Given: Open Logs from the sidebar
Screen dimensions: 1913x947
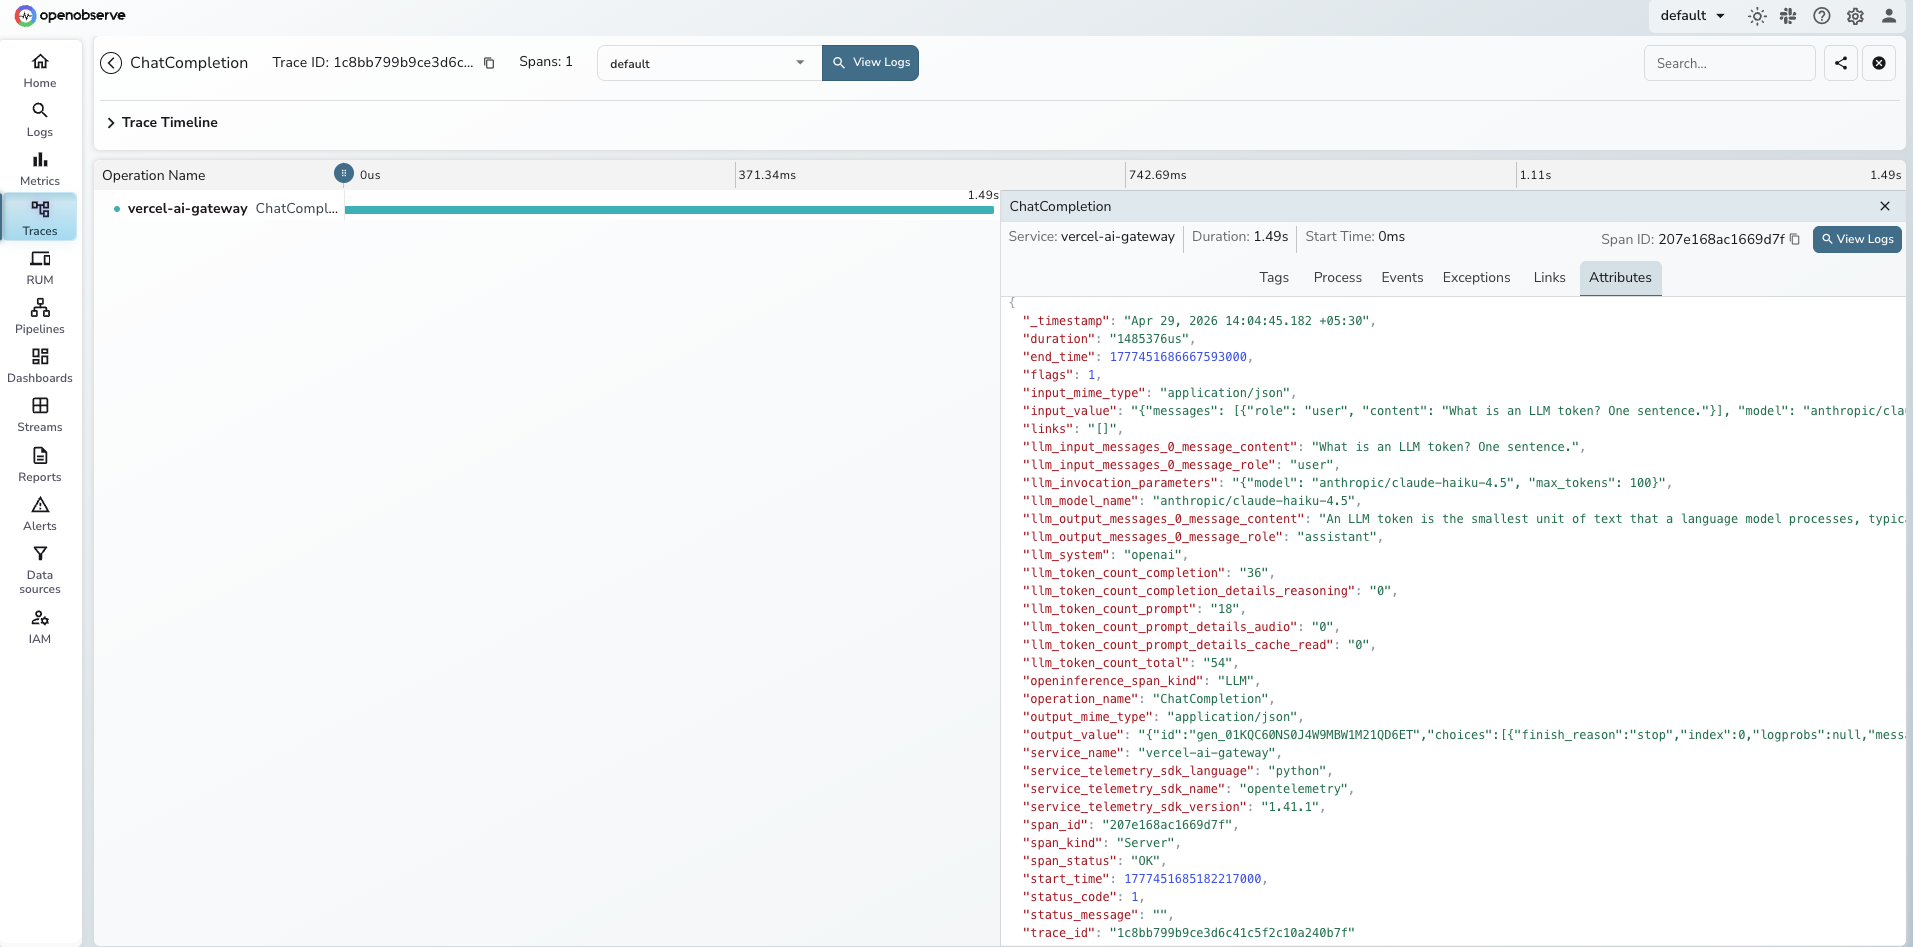Looking at the screenshot, I should pos(40,120).
